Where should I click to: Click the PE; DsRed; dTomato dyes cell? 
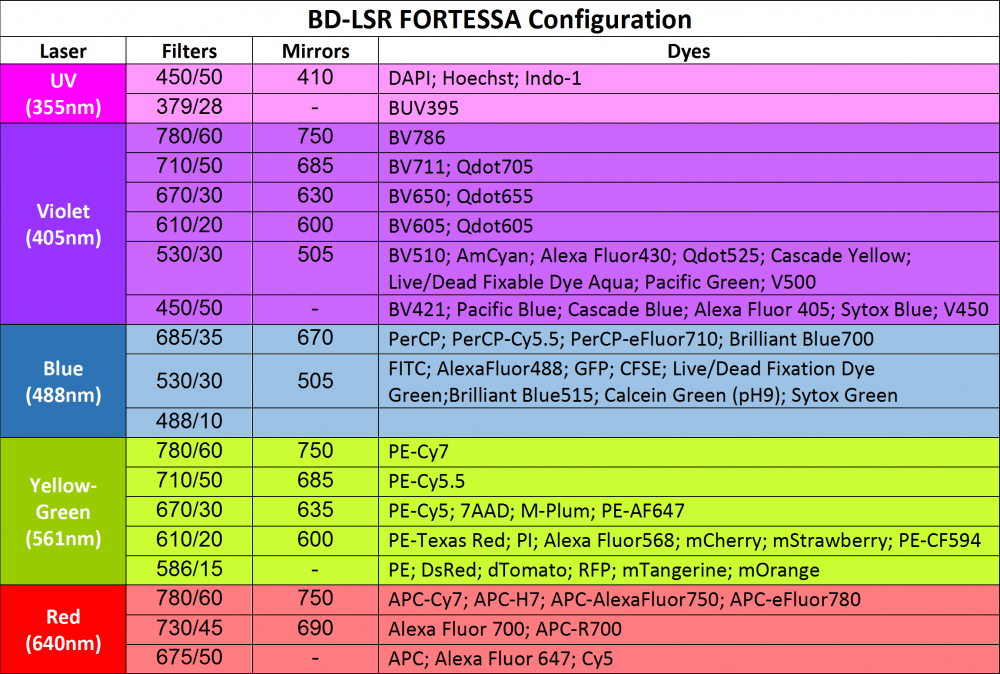point(689,570)
